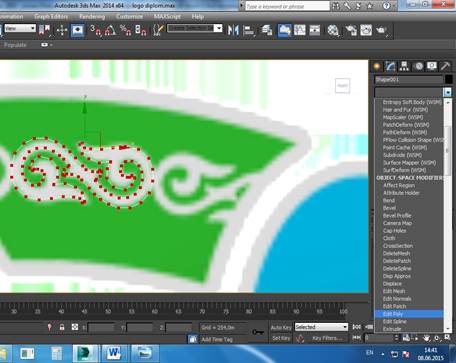The width and height of the screenshot is (456, 363).
Task: Click the Microsoft Word taskbar icon
Action: pos(114,354)
